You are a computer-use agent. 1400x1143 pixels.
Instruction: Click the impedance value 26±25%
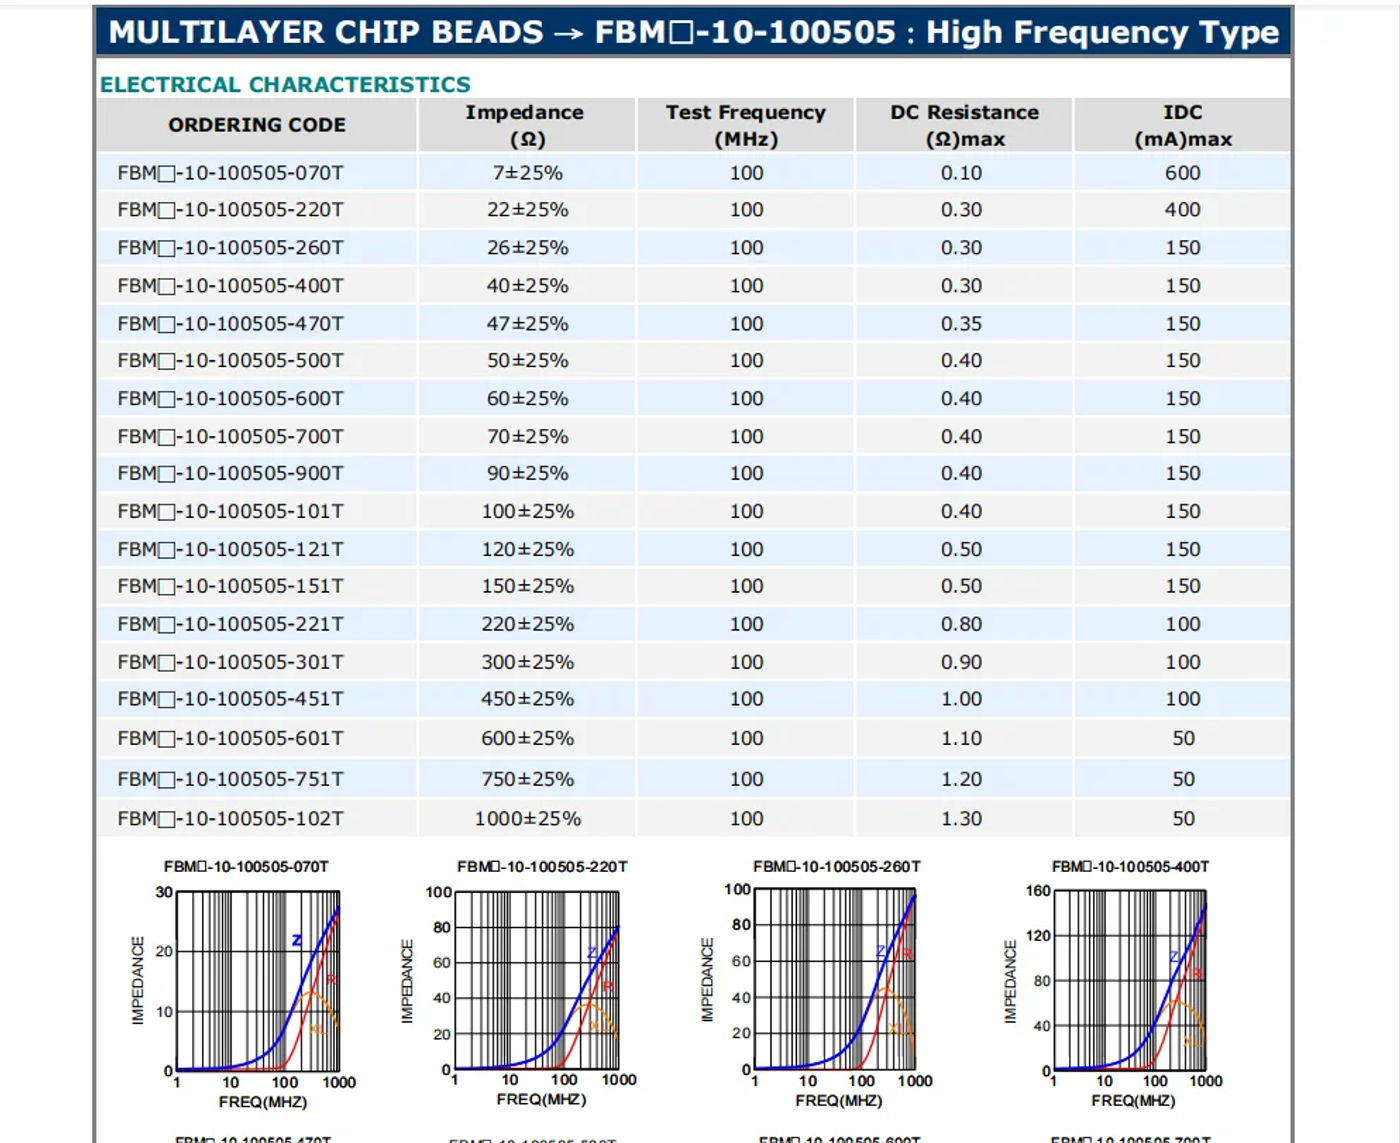click(528, 248)
